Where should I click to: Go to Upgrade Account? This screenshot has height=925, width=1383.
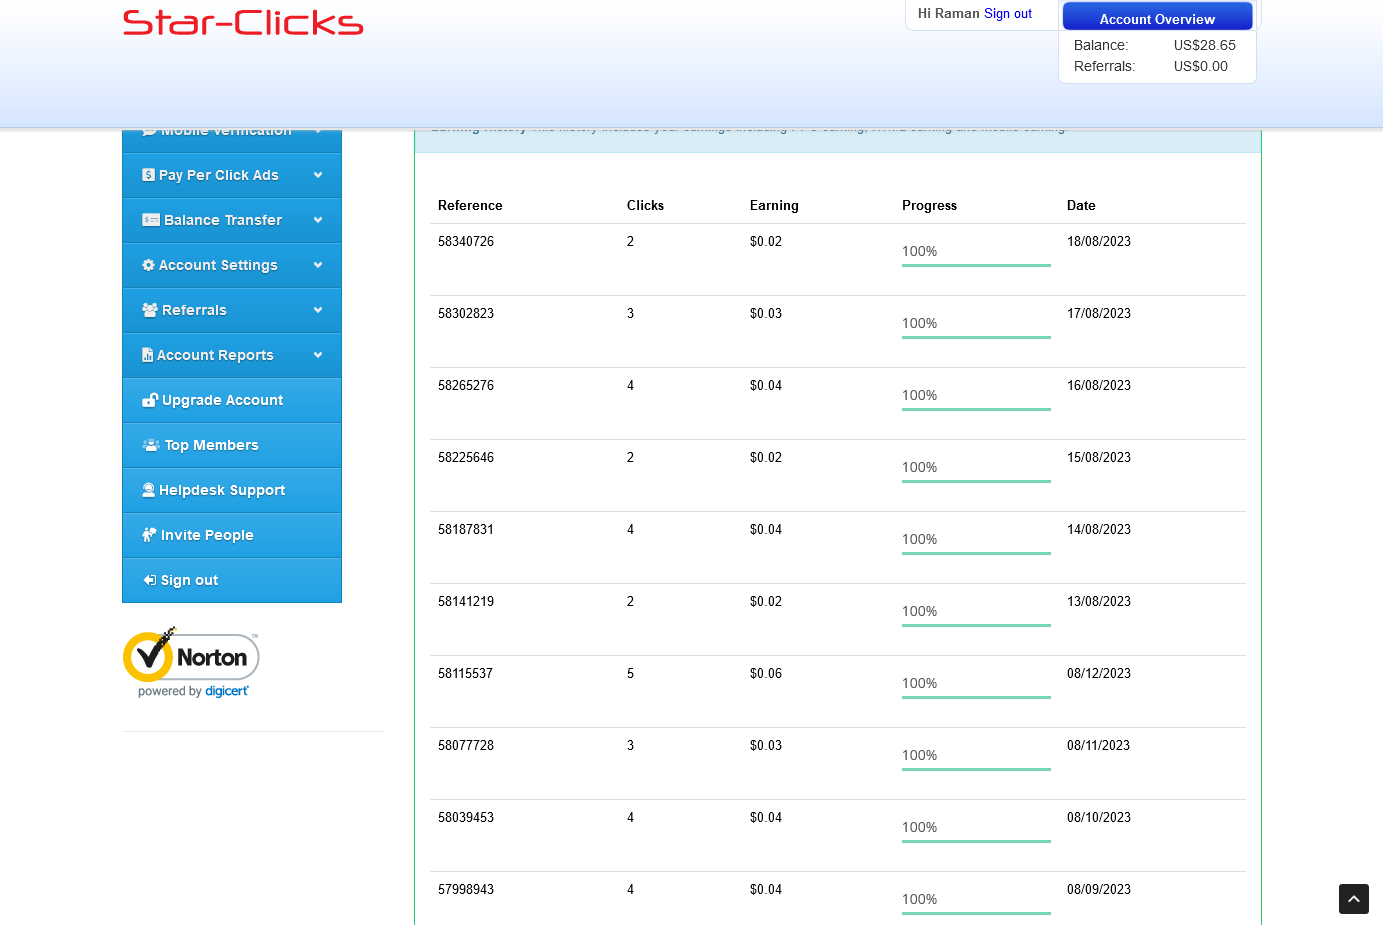(232, 400)
